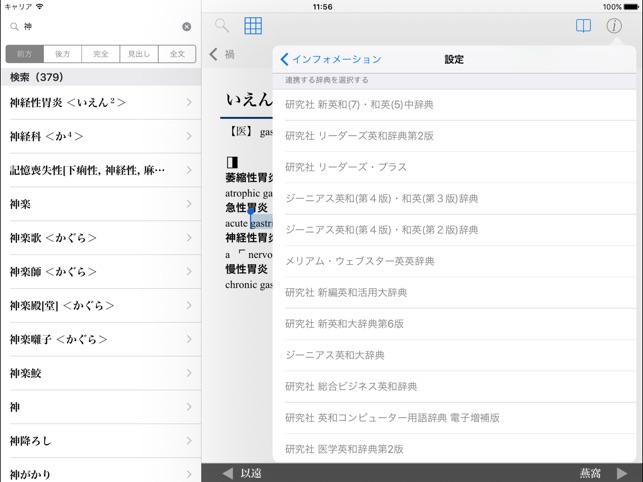Tap the magnifier icon in search field

click(14, 27)
